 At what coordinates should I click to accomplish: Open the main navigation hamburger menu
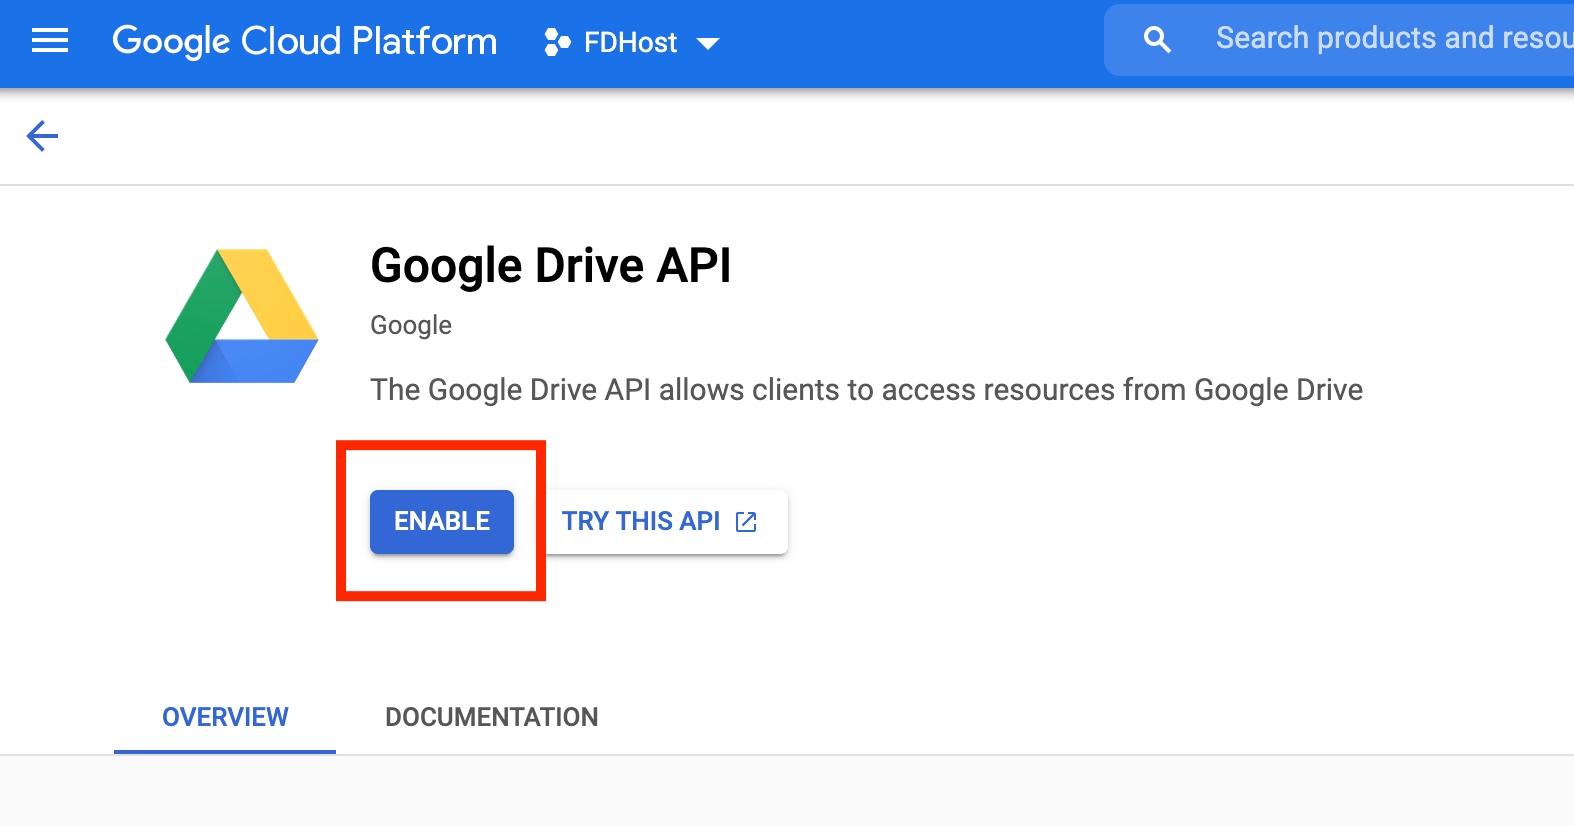[x=50, y=41]
